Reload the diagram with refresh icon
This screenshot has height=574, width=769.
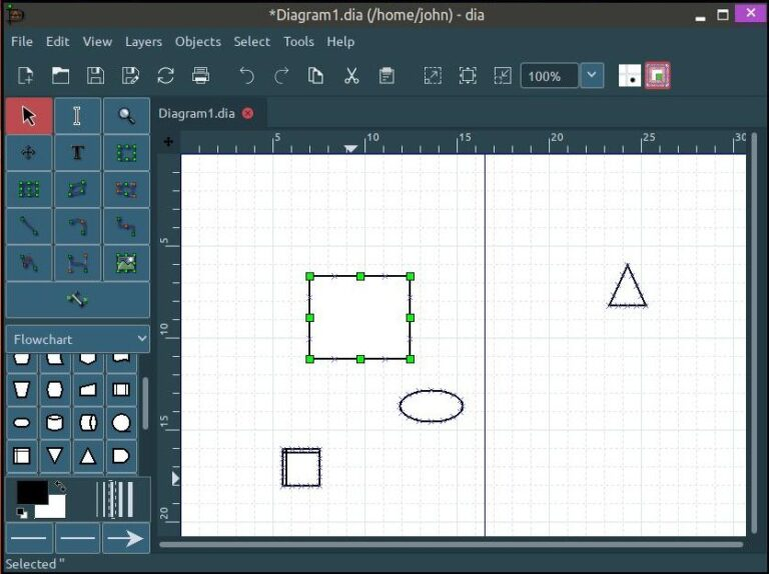(x=166, y=76)
